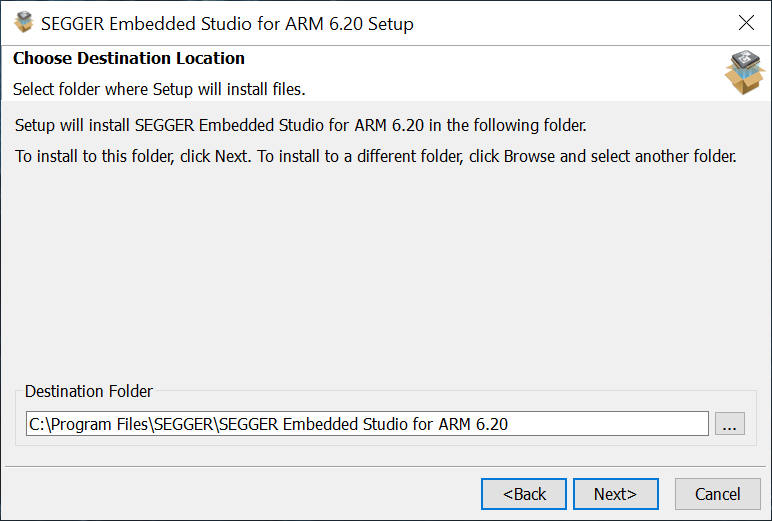Click blank end of destination path box
Image resolution: width=772 pixels, height=521 pixels.
pos(620,424)
